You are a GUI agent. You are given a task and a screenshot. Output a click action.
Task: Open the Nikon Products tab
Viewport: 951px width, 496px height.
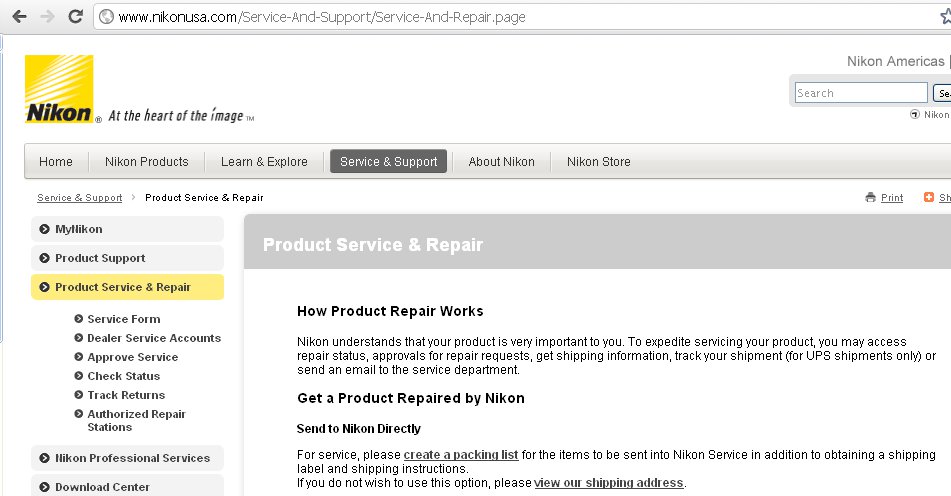[x=147, y=162]
